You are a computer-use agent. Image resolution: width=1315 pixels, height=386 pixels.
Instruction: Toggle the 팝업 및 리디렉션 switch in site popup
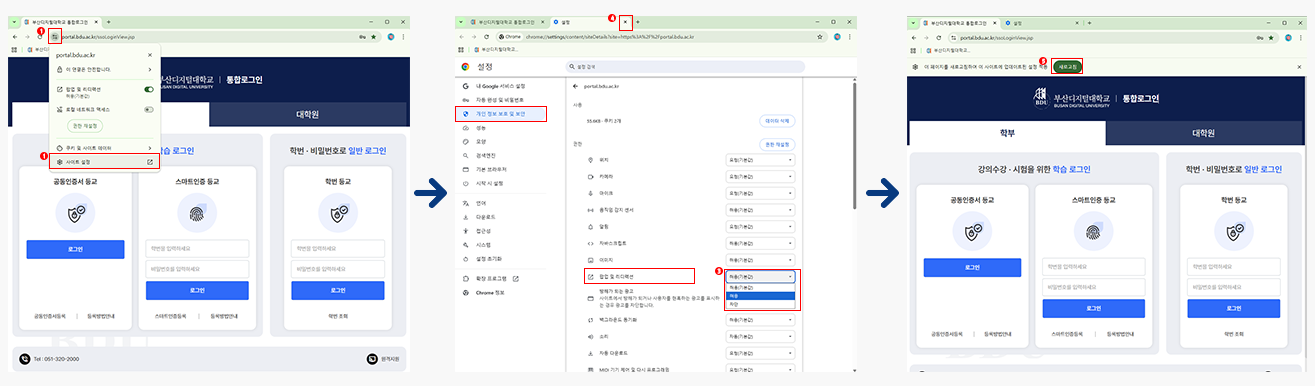[149, 89]
